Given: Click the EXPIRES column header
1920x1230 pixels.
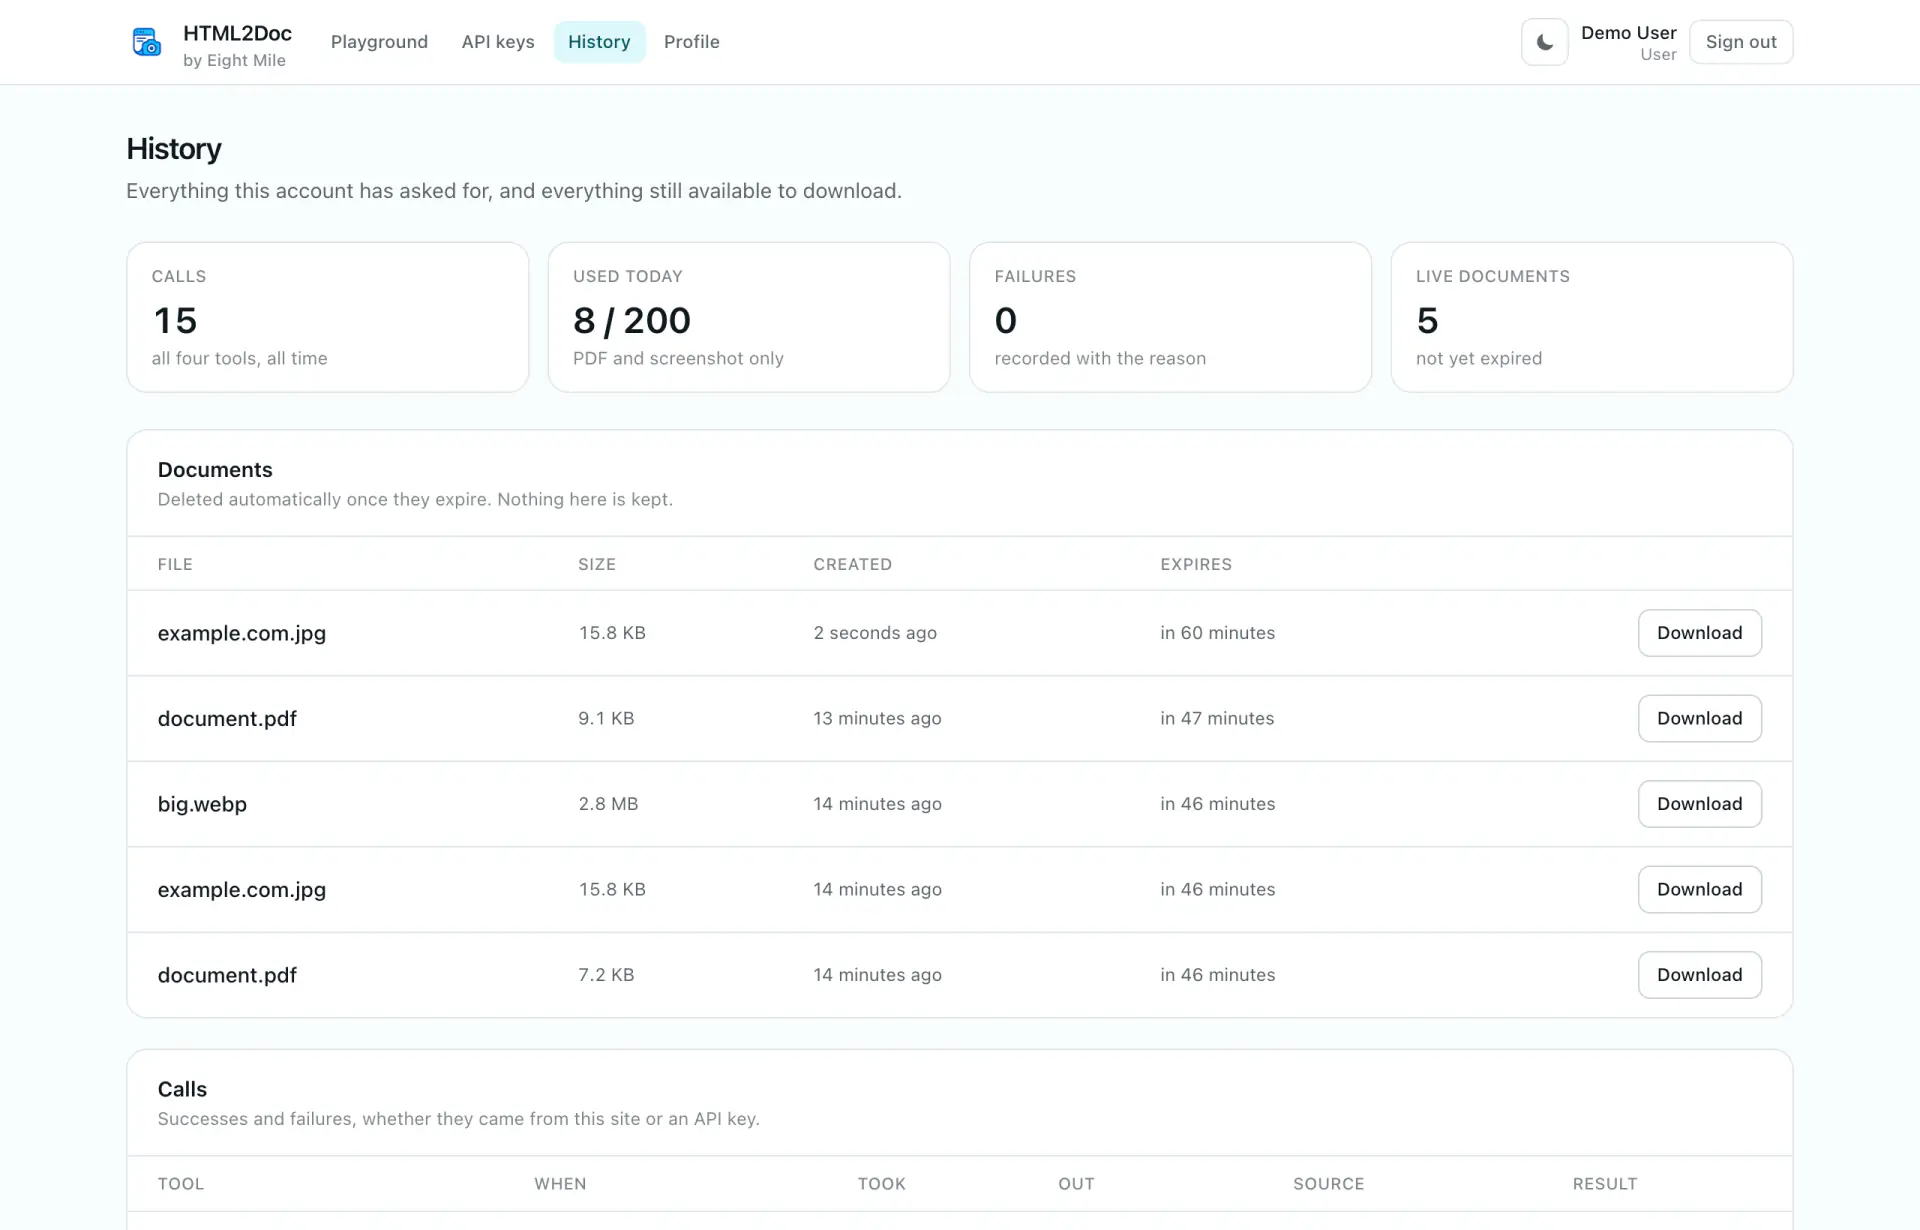Looking at the screenshot, I should pyautogui.click(x=1196, y=564).
